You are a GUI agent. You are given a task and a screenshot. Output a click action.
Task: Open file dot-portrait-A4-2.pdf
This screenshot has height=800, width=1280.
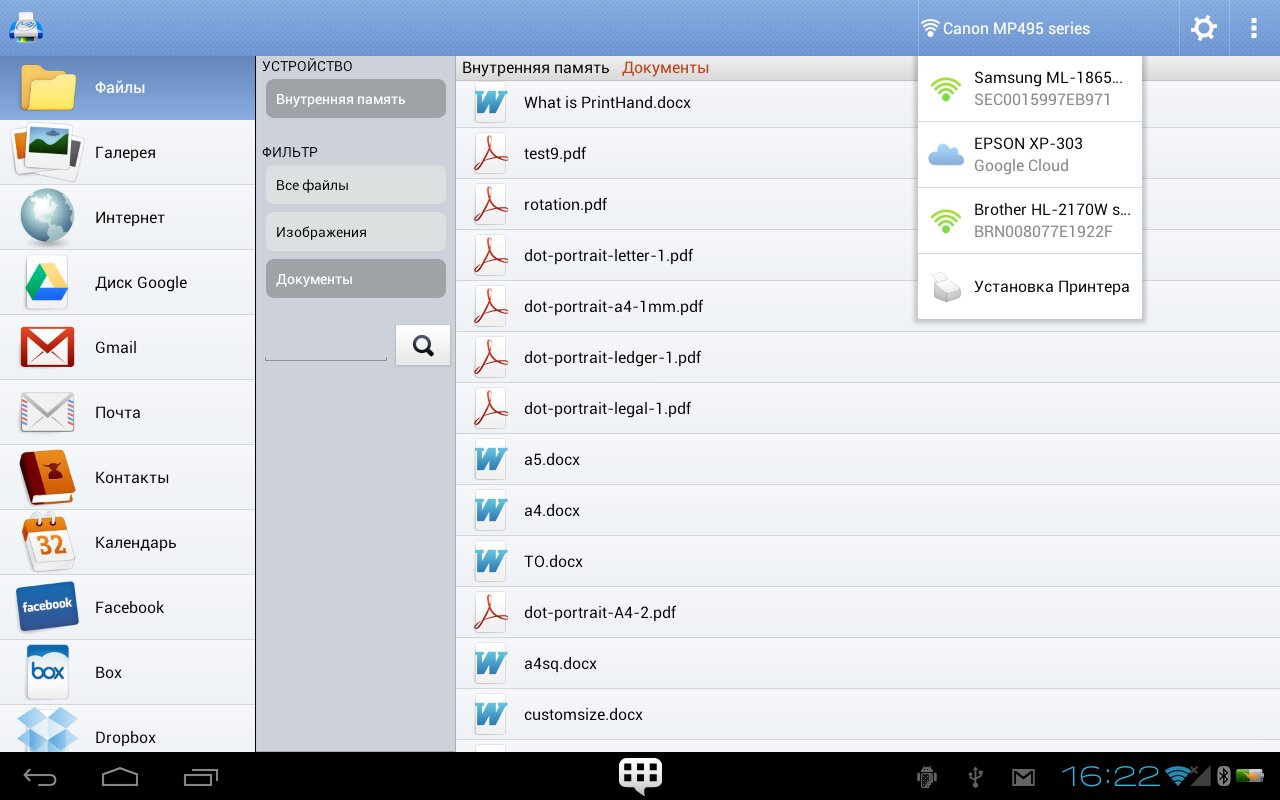[868, 613]
